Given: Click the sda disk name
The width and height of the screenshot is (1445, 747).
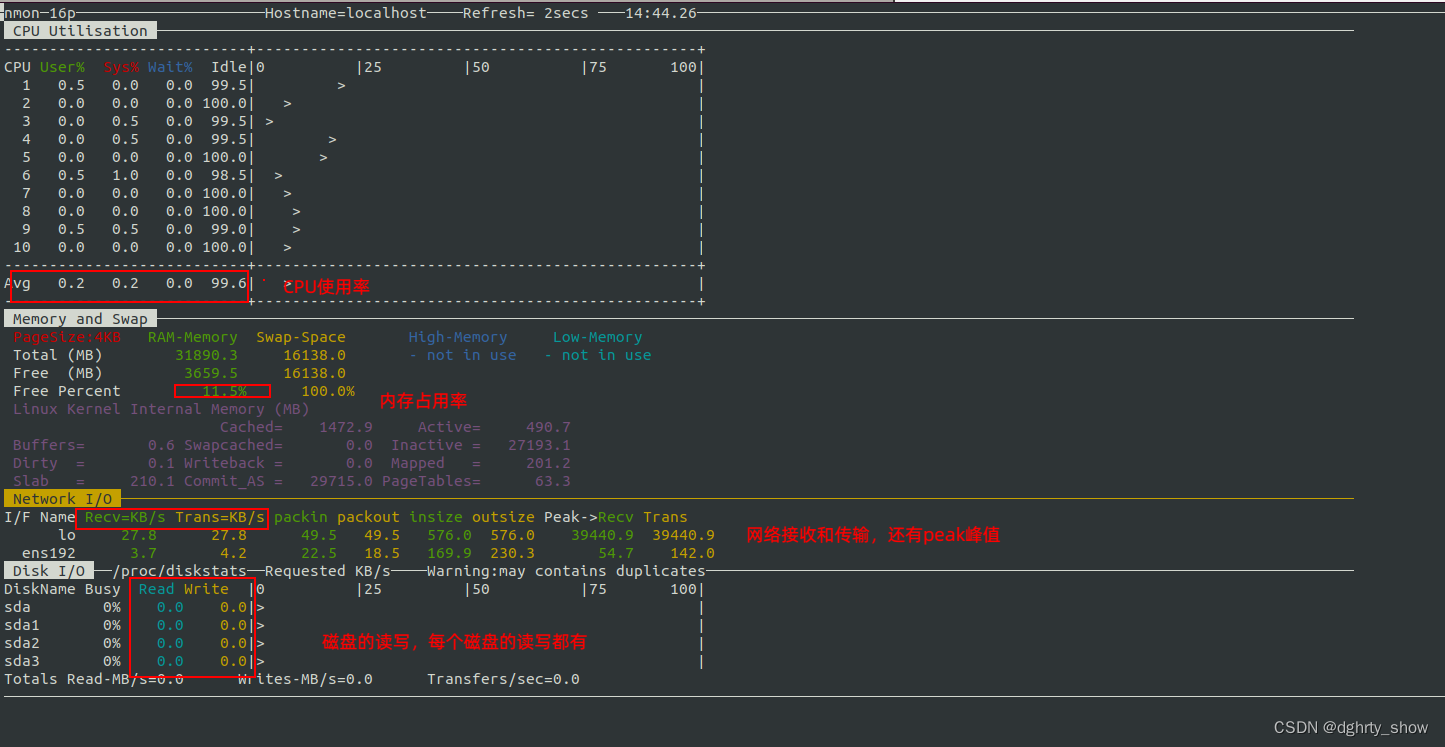Looking at the screenshot, I should pos(17,607).
